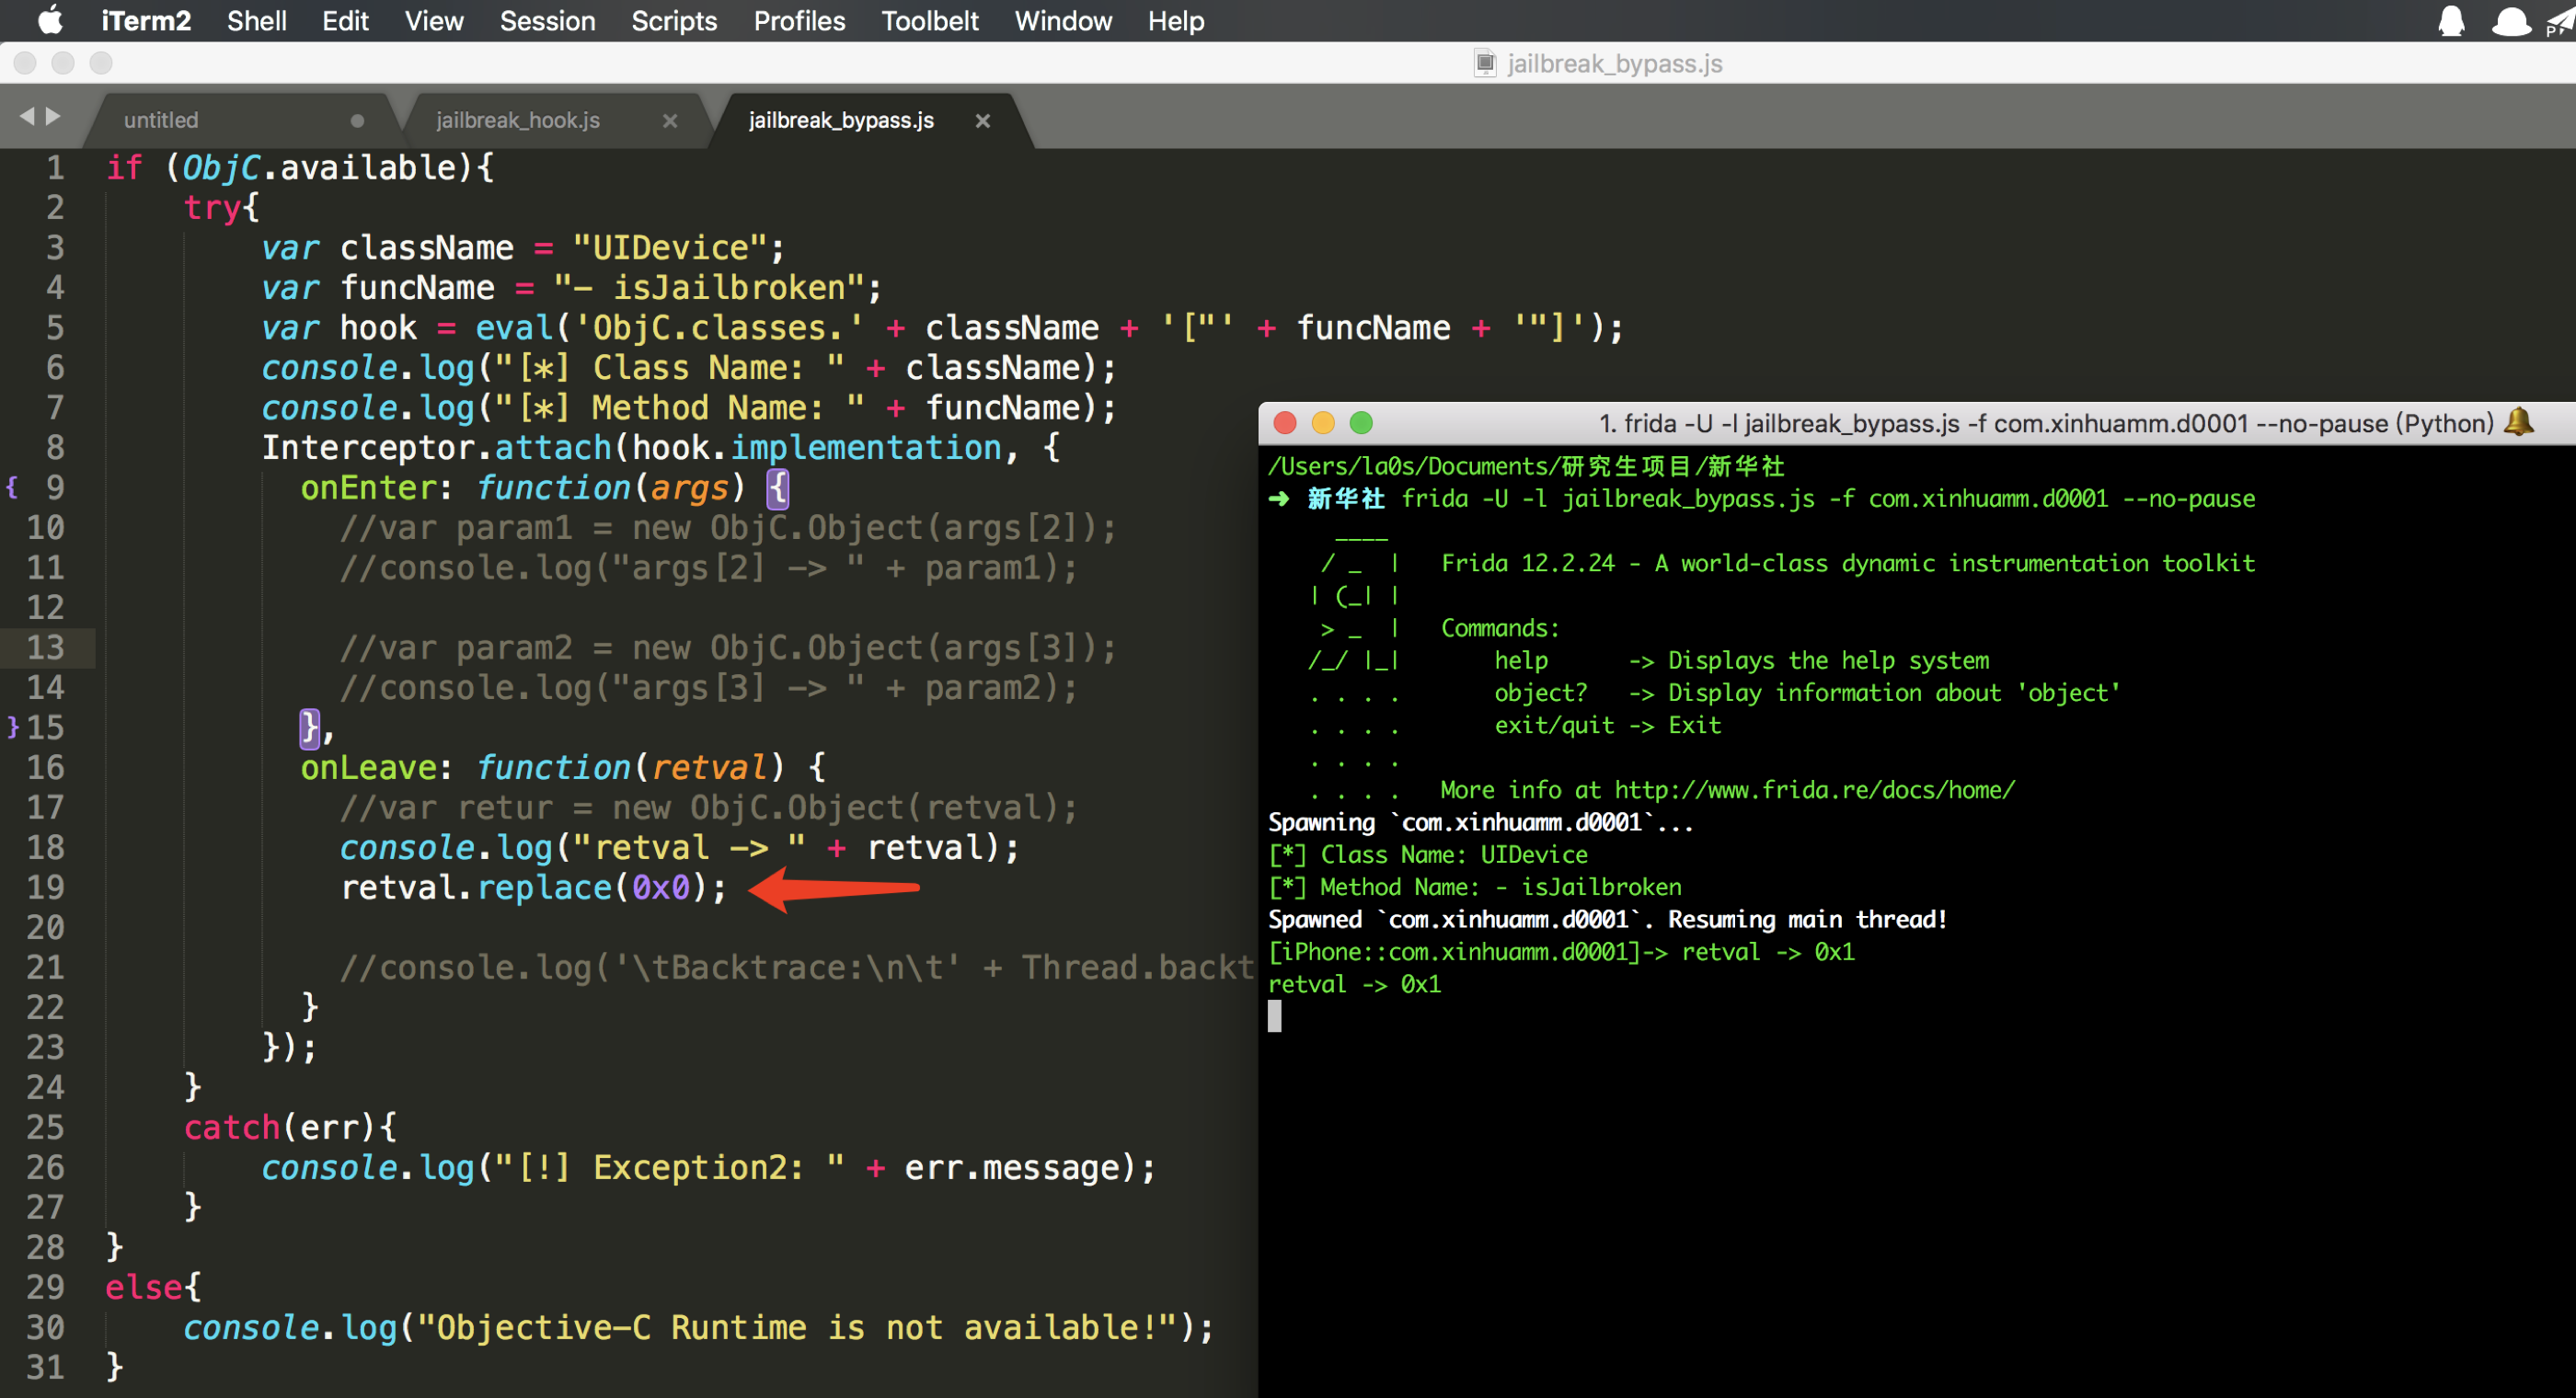Click the file icon beside the jailbreak_bypass.js title
This screenshot has width=2576, height=1398.
point(1485,64)
